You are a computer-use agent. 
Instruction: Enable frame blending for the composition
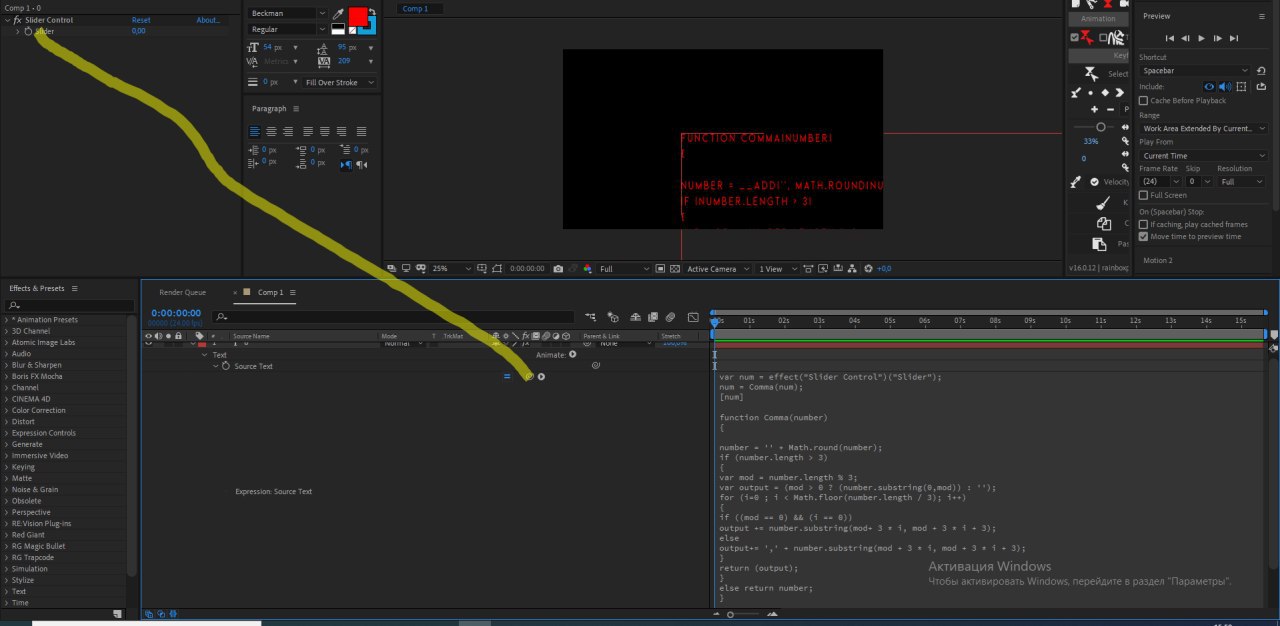651,317
